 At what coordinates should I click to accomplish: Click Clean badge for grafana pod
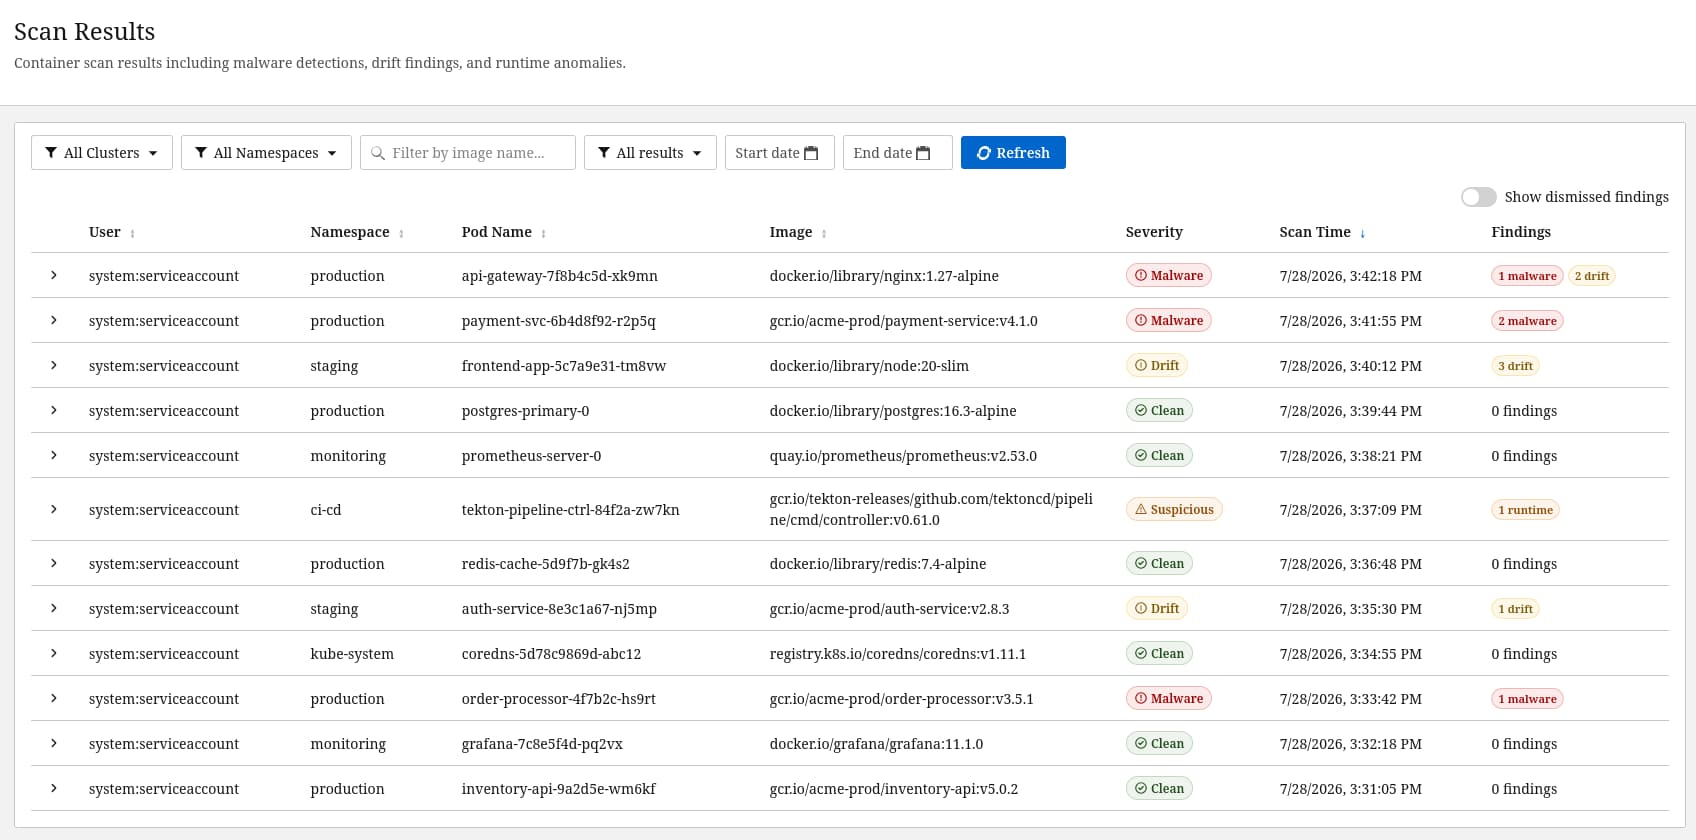coord(1159,743)
